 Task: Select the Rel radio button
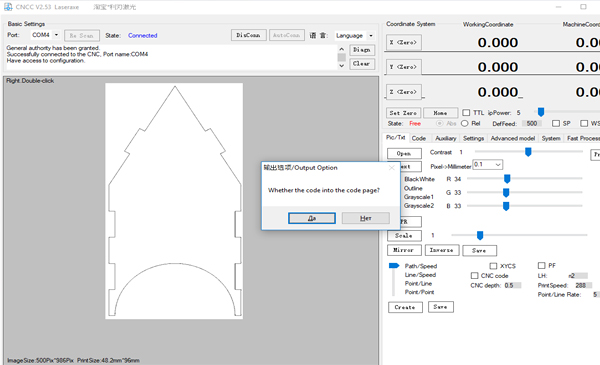click(x=465, y=123)
